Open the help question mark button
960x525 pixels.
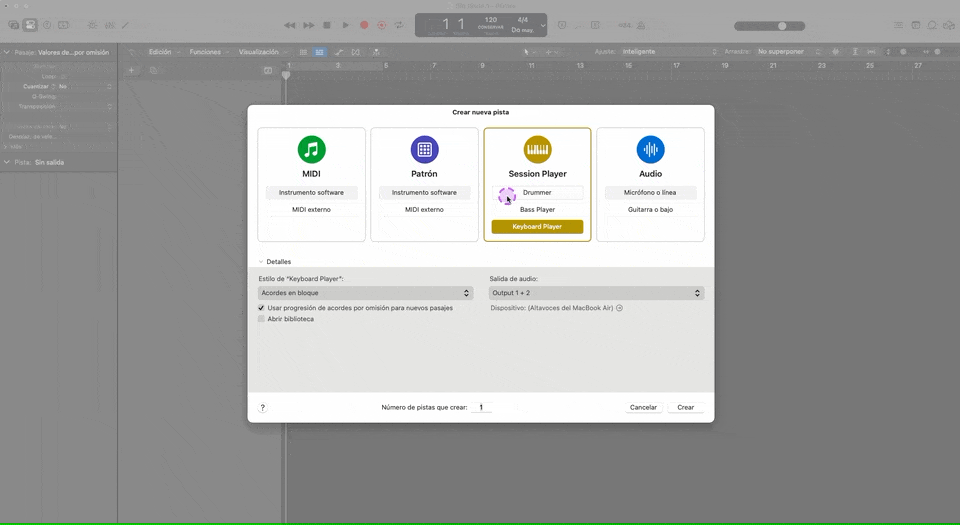263,408
